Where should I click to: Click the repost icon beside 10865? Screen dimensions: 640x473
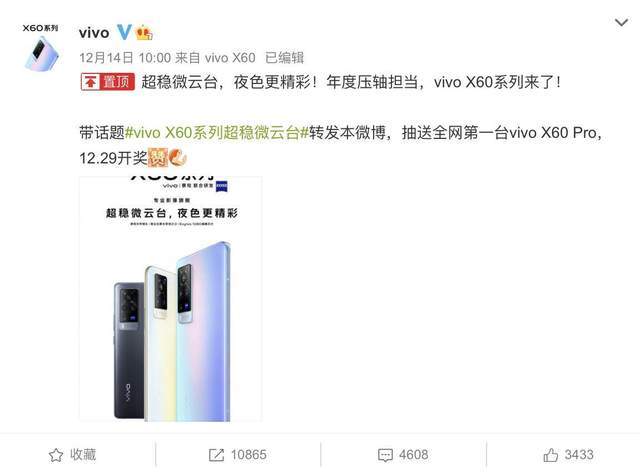click(x=216, y=455)
